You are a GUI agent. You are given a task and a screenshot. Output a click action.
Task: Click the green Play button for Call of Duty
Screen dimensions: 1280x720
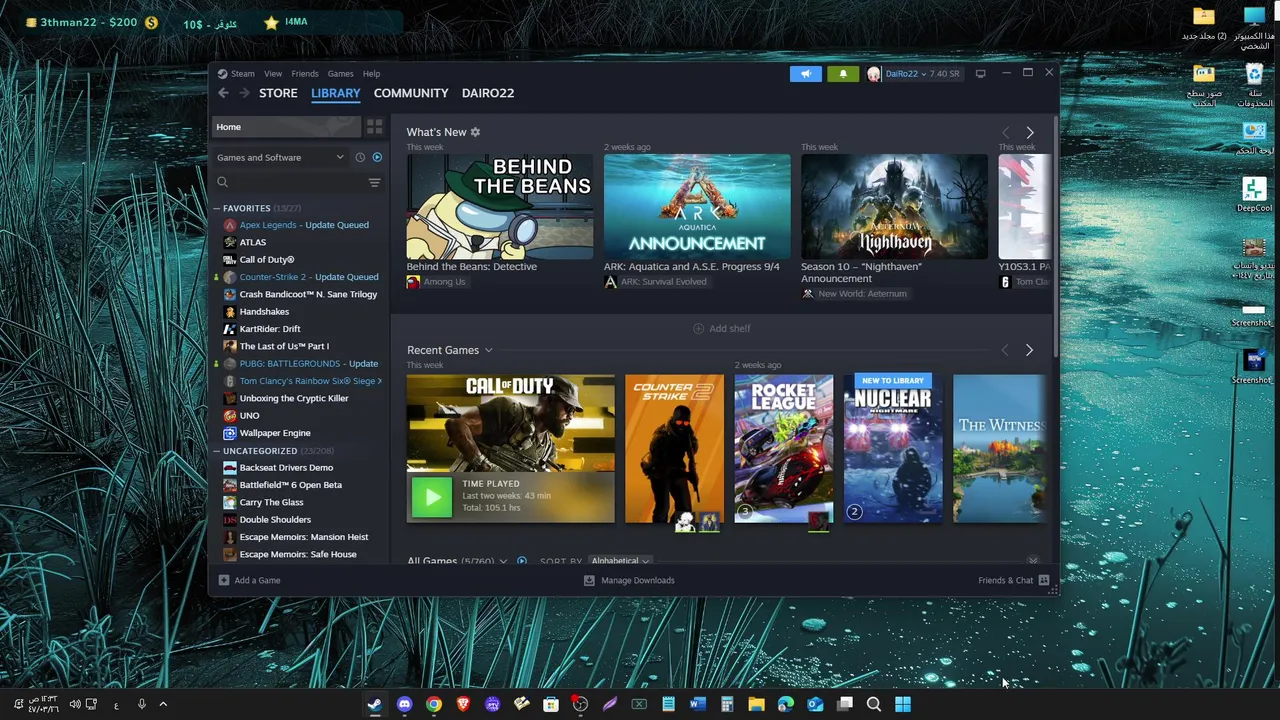(431, 497)
